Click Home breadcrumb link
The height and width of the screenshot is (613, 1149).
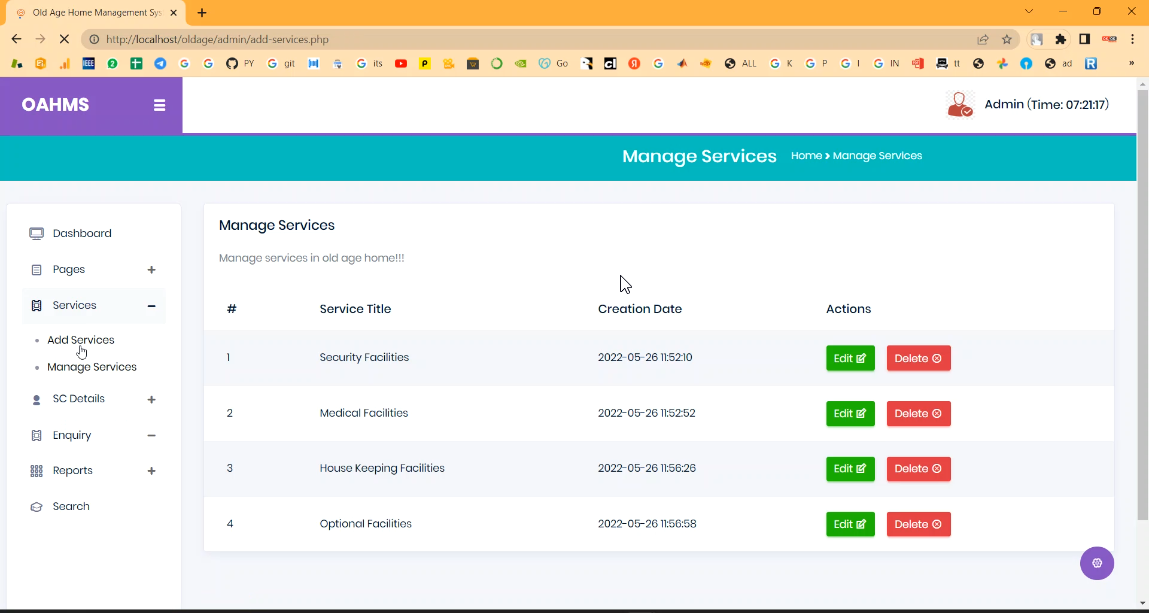tap(806, 156)
